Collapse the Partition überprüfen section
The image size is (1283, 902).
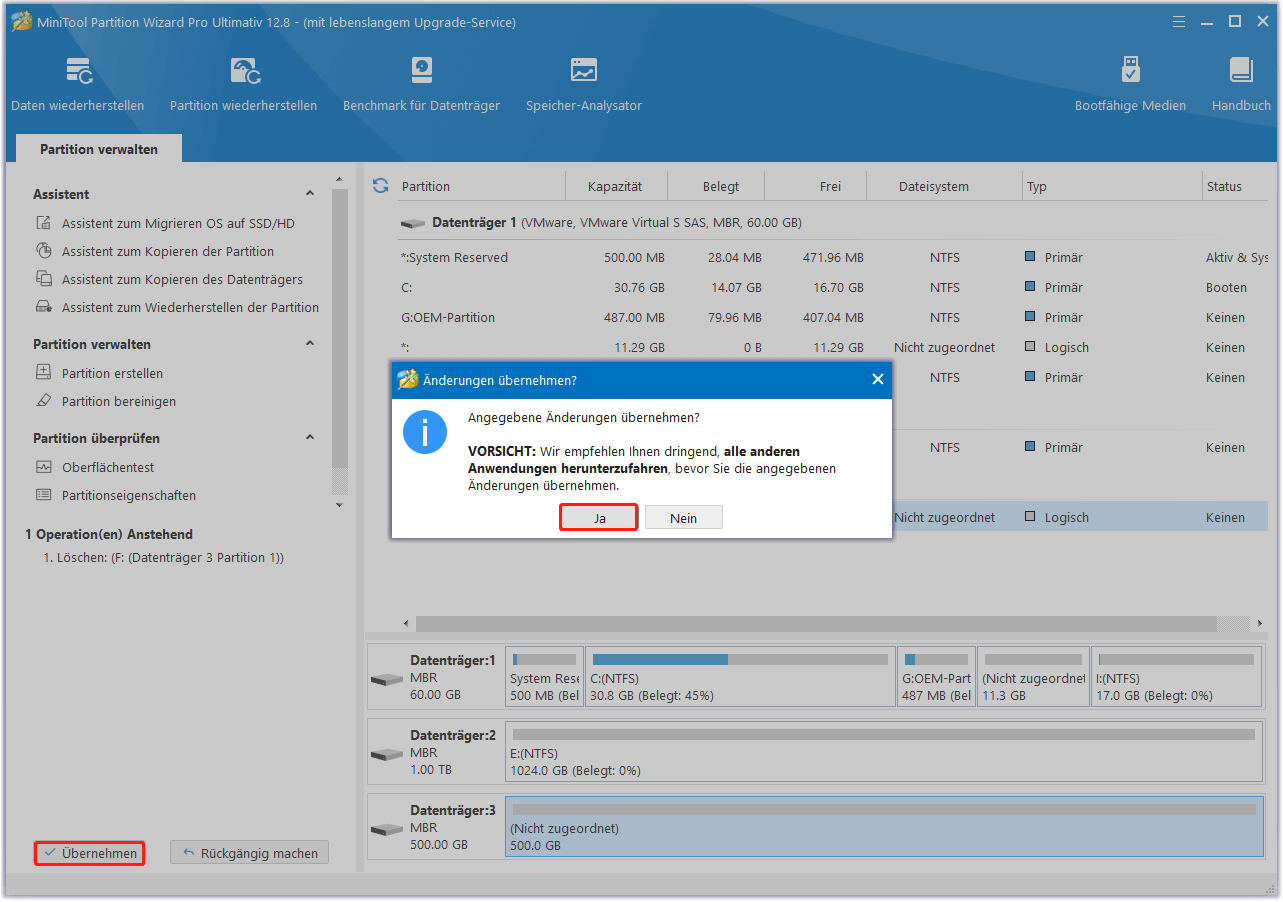click(310, 438)
